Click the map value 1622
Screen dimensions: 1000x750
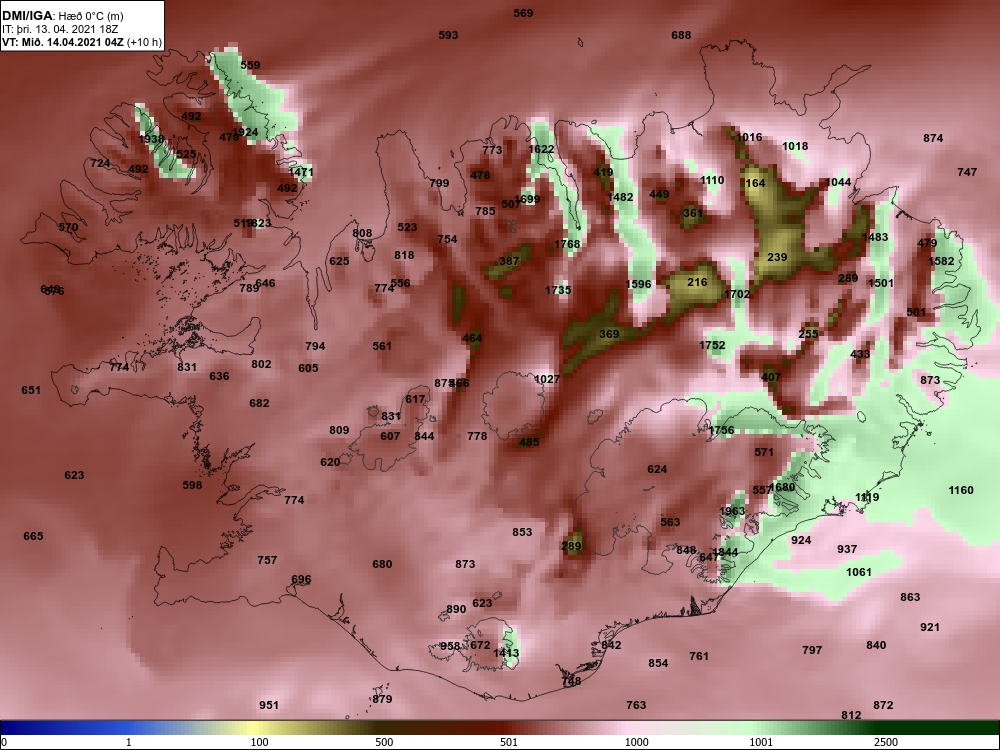coord(541,149)
